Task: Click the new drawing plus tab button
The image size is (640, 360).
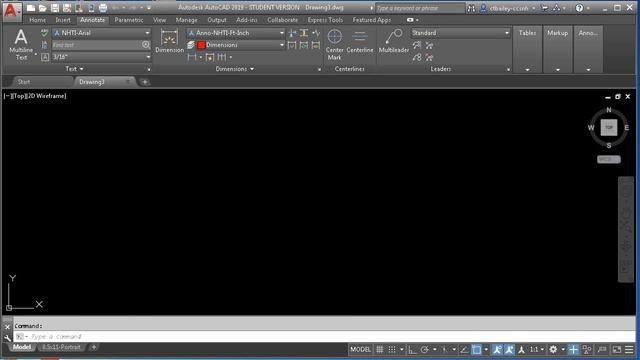Action: click(x=144, y=82)
